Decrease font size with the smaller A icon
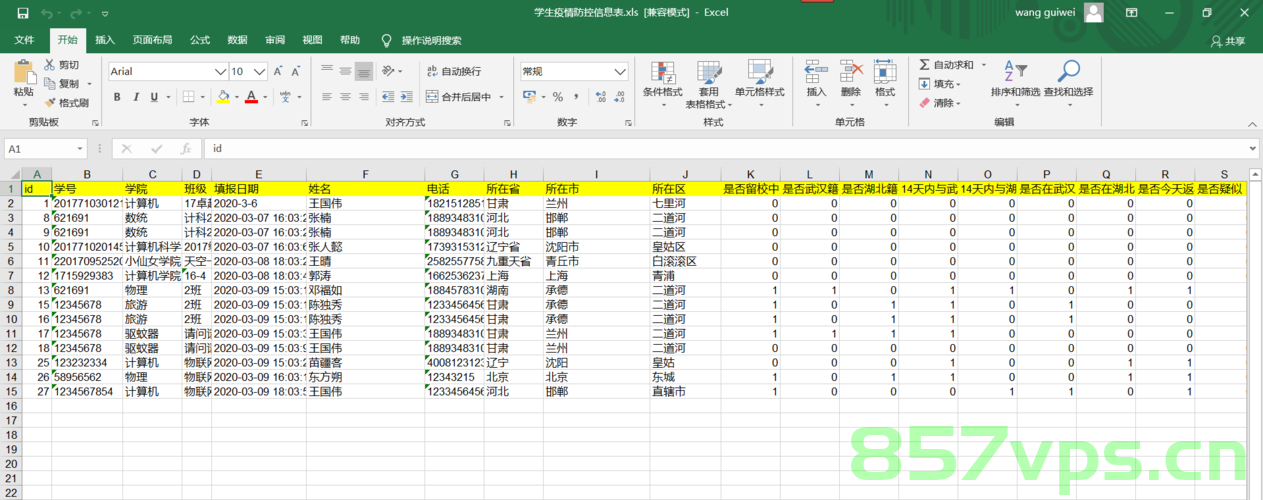Screen dimensions: 1263x500 pos(294,72)
